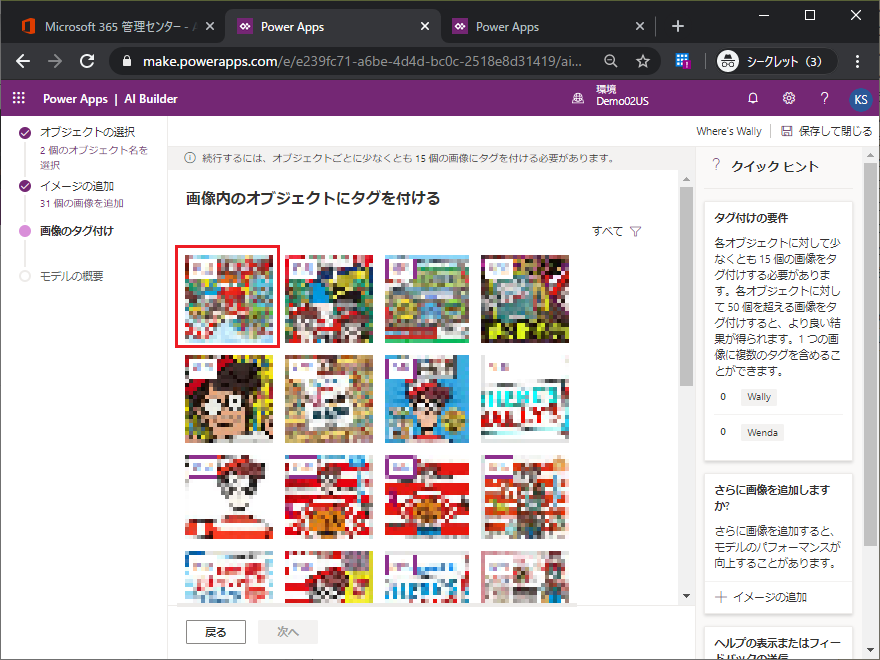Open the notifications bell
Image resolution: width=880 pixels, height=660 pixels.
click(753, 98)
